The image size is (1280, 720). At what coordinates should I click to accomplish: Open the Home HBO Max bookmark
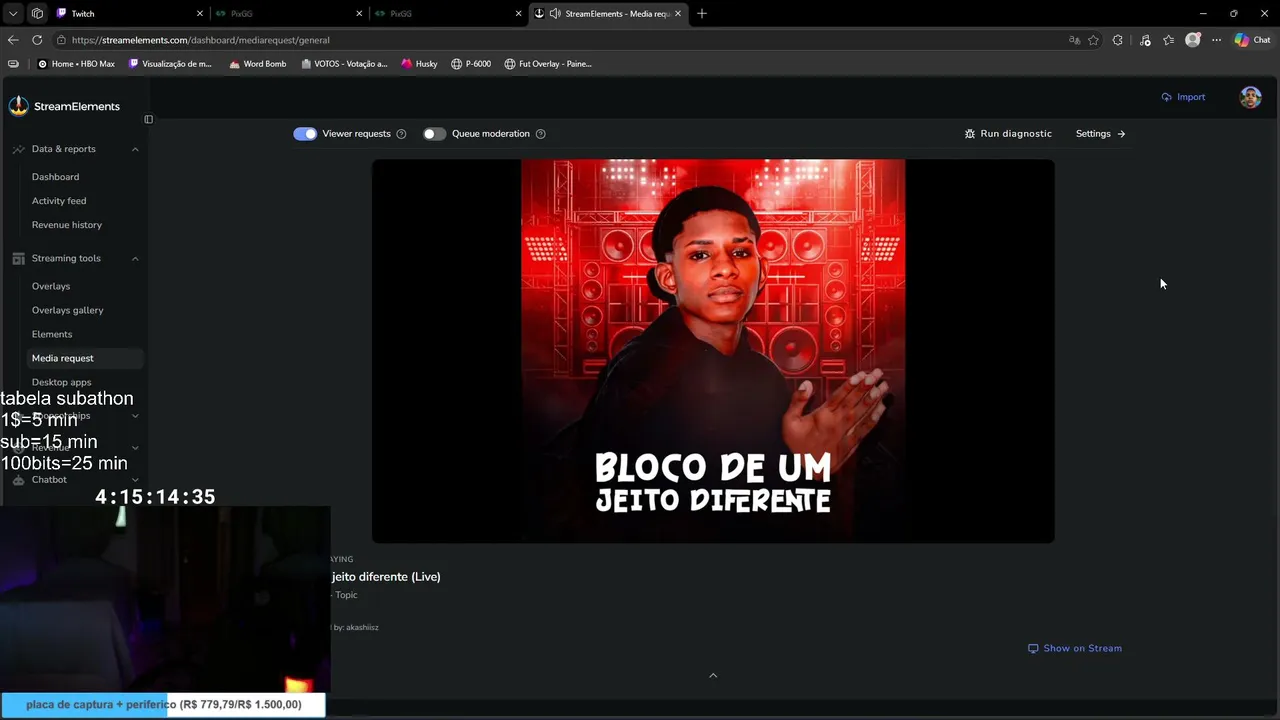[x=76, y=64]
